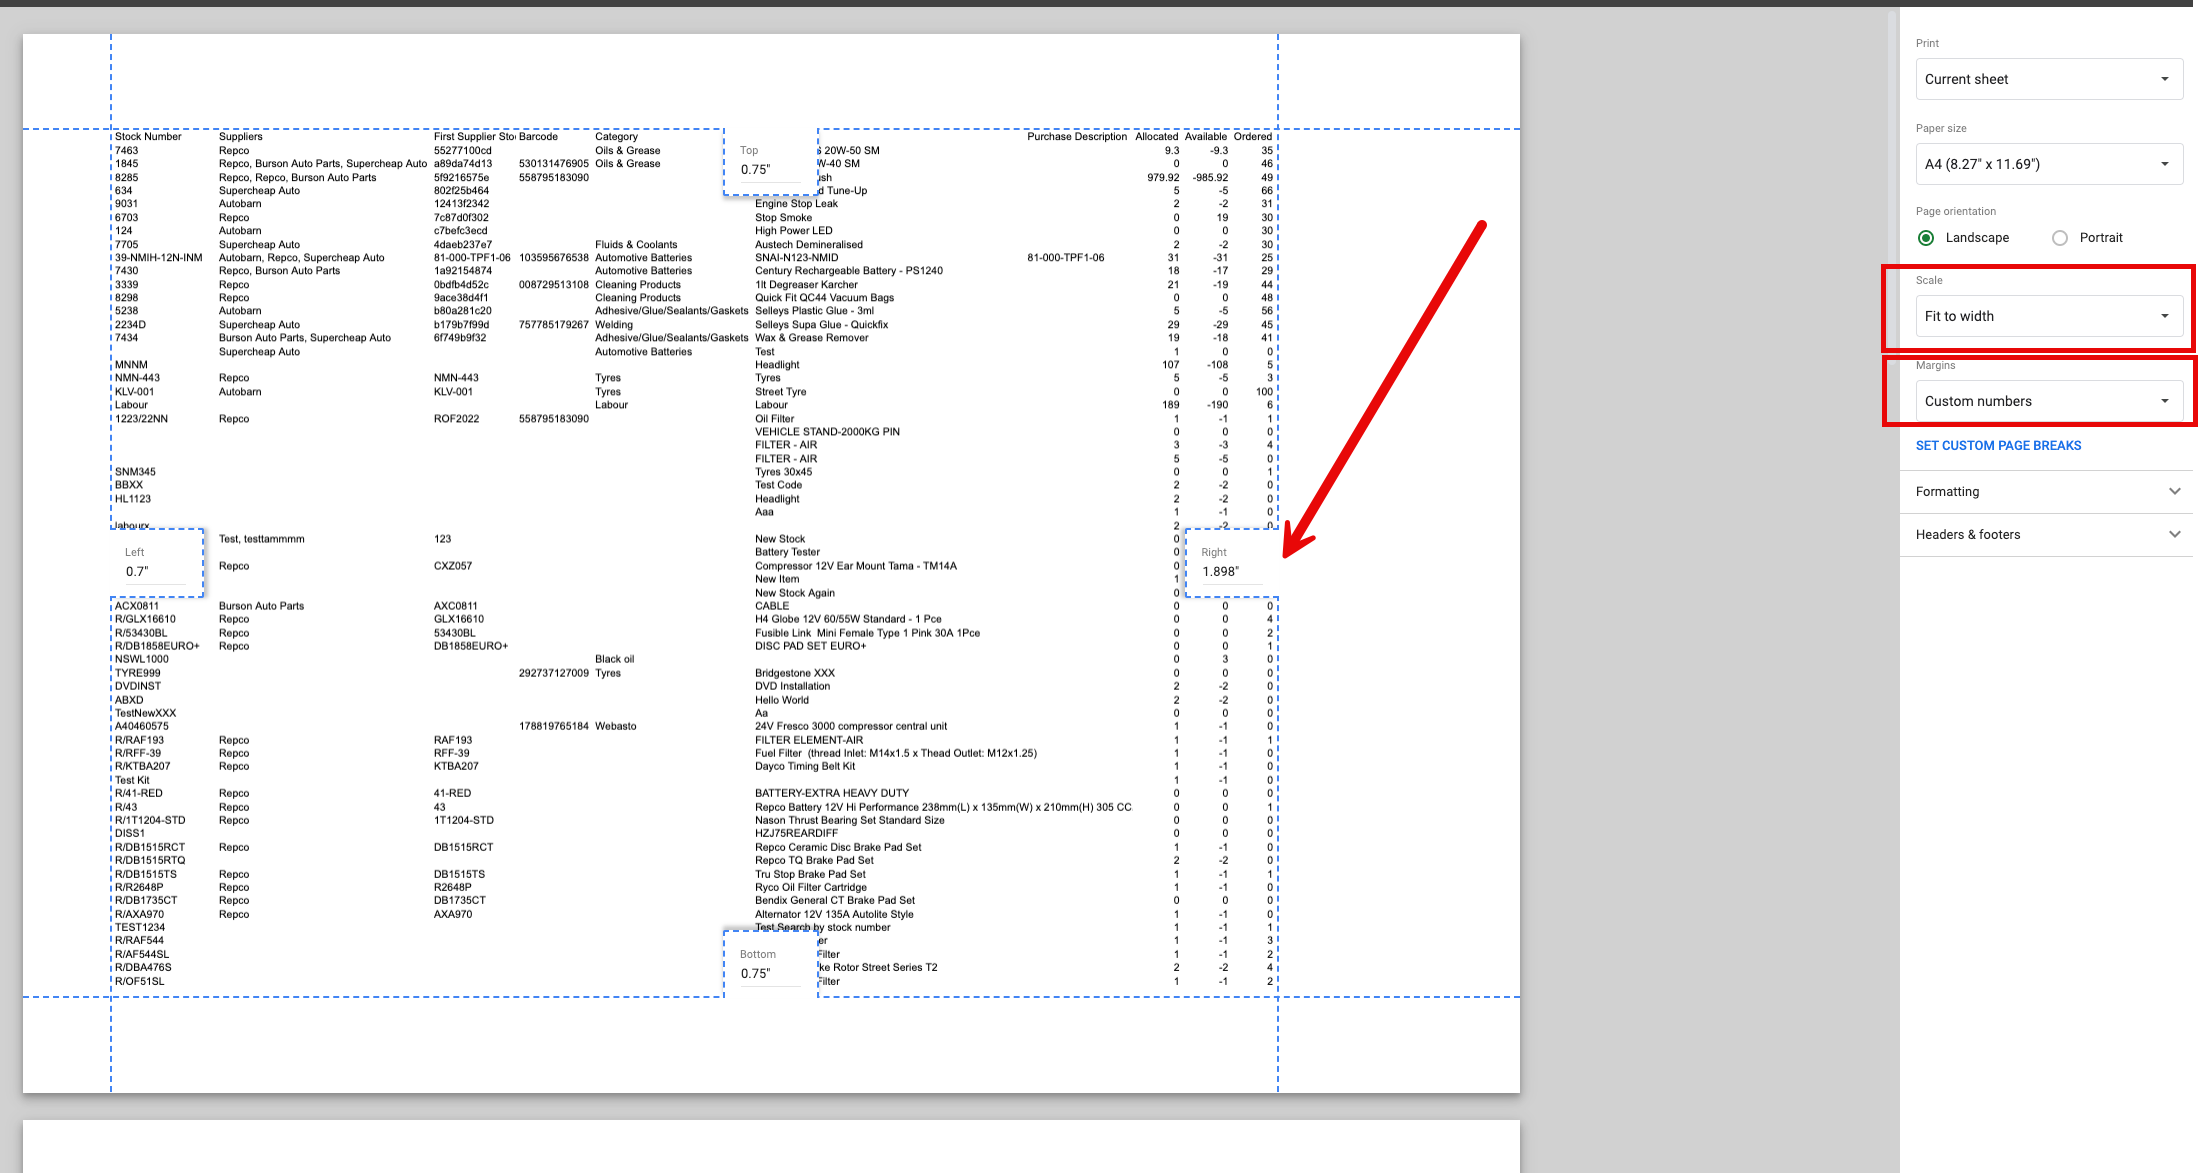Click the Margins dropdown arrow icon

(x=2164, y=401)
